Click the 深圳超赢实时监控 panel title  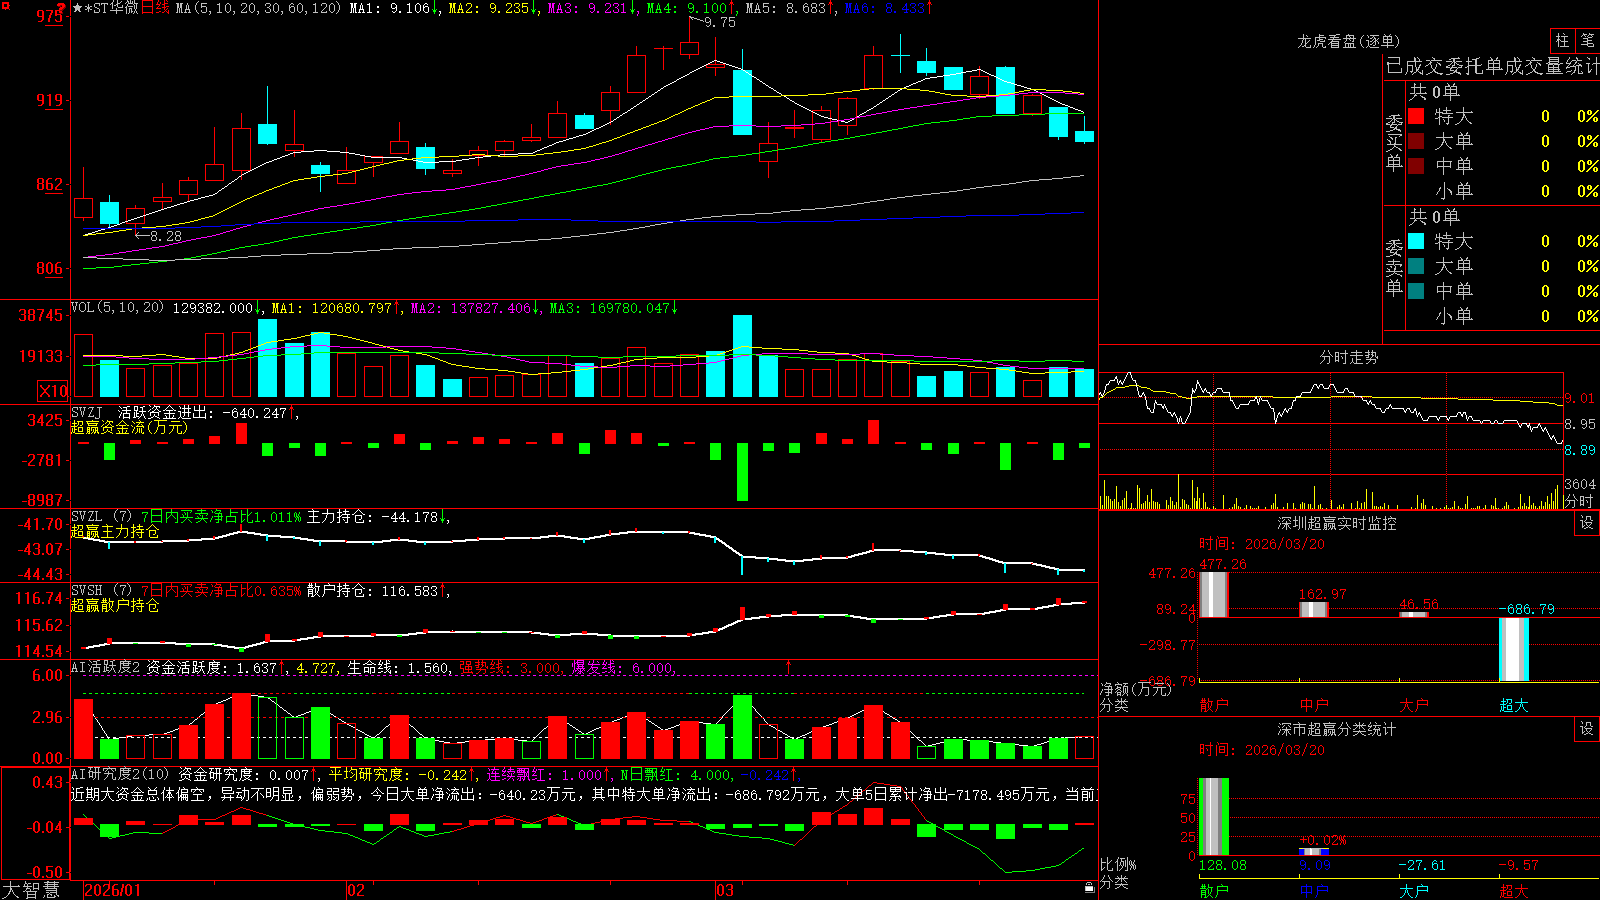[1337, 523]
